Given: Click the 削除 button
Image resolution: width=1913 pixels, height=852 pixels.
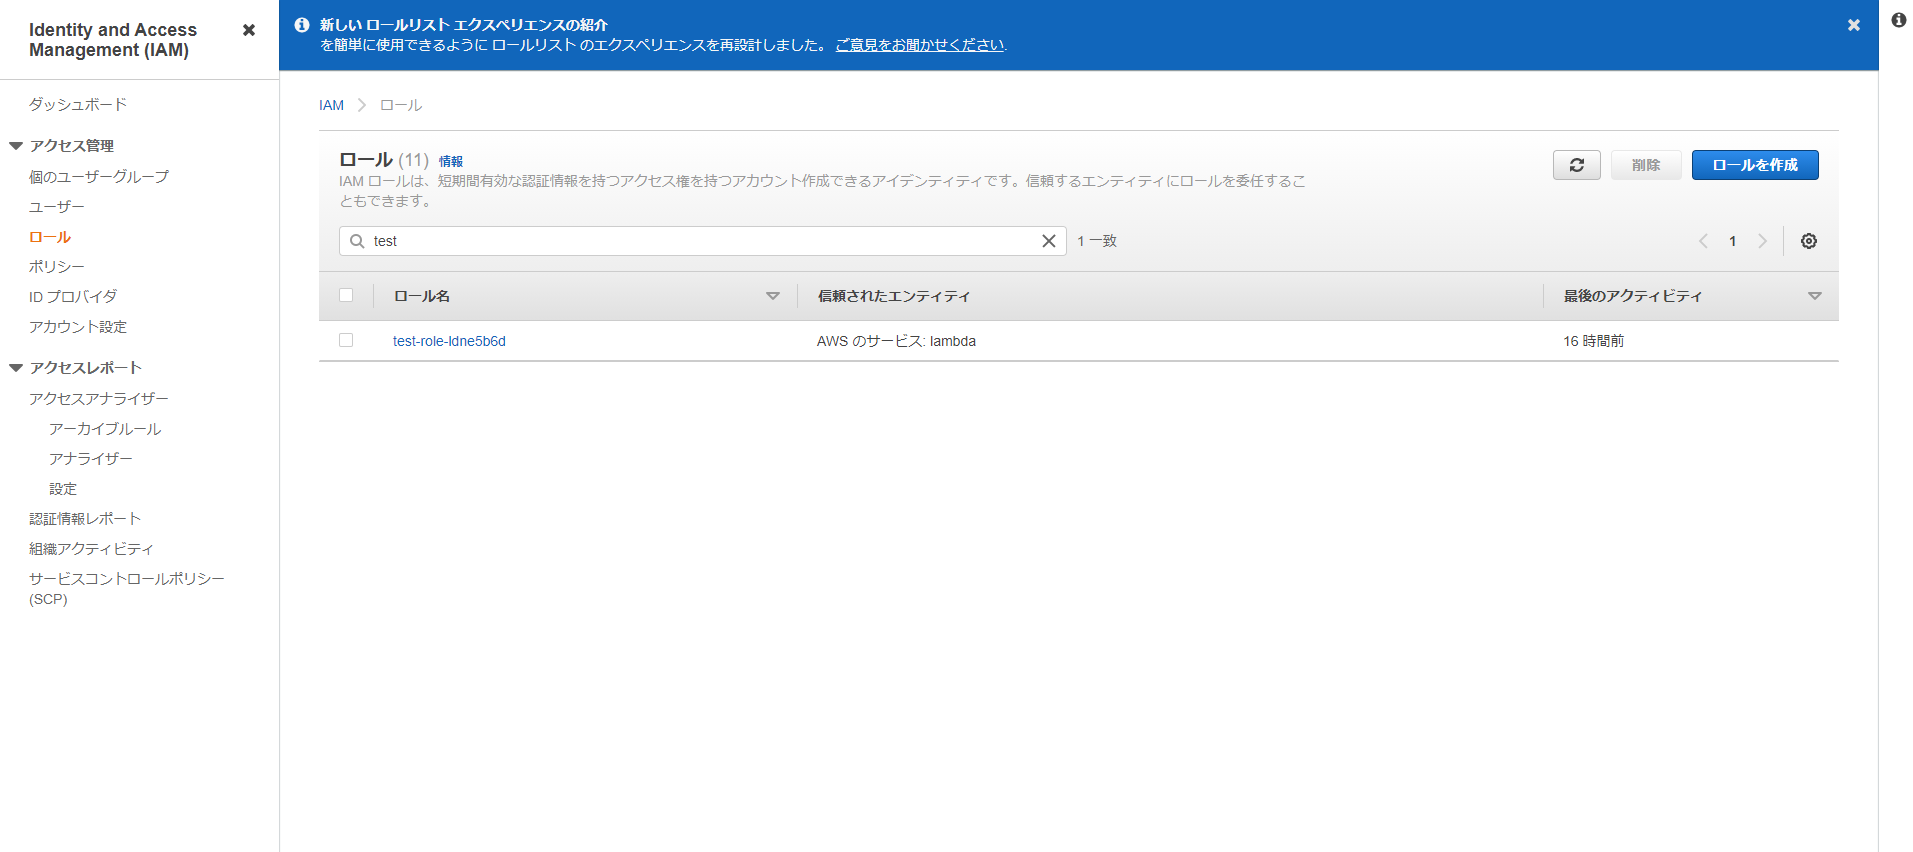Looking at the screenshot, I should tap(1645, 165).
